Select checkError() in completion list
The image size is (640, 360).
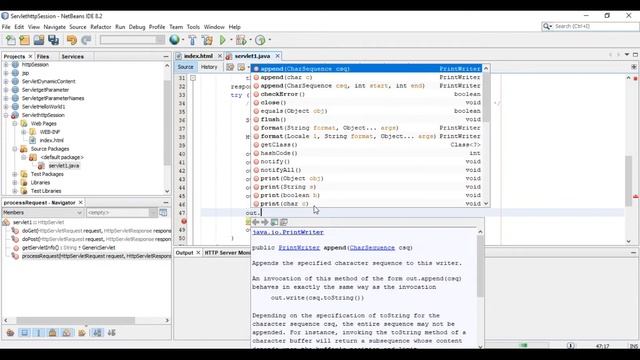367,94
